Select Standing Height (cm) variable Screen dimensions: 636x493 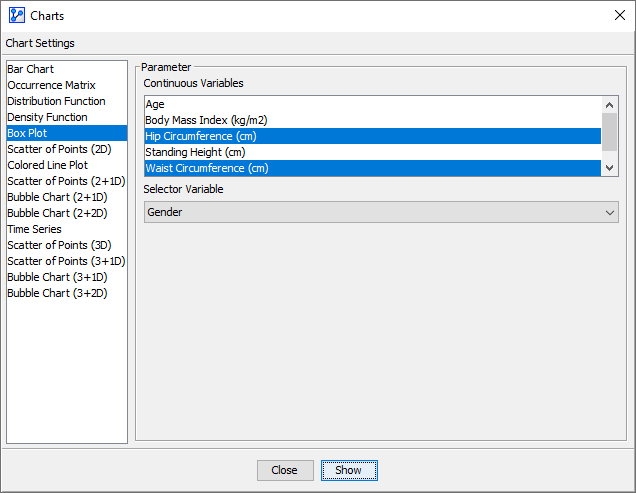[195, 152]
